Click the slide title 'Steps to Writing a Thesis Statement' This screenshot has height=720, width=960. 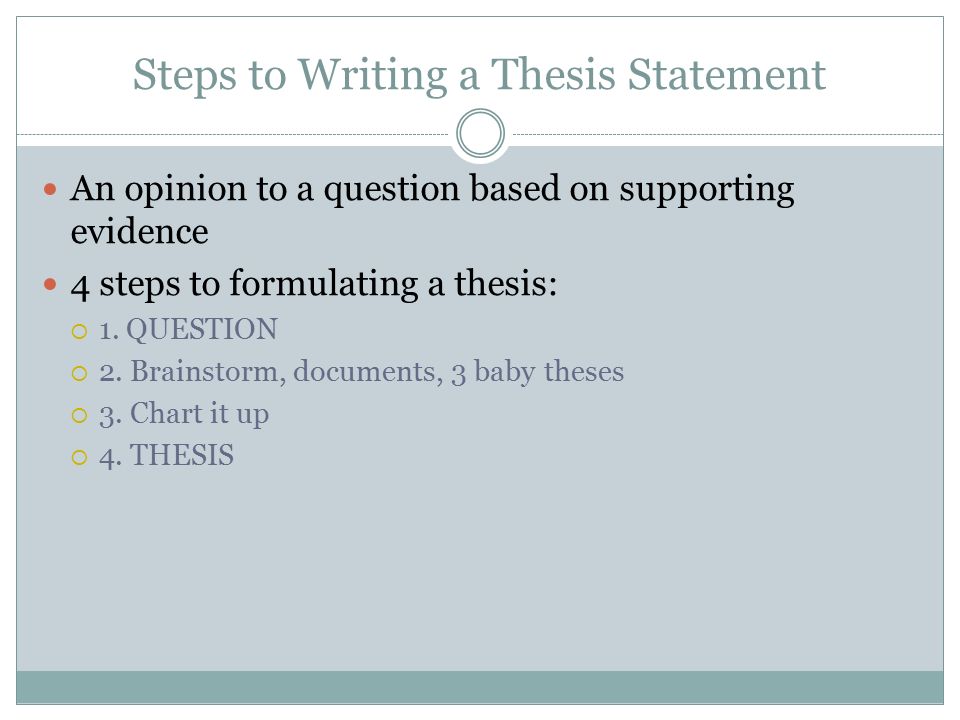(x=479, y=75)
